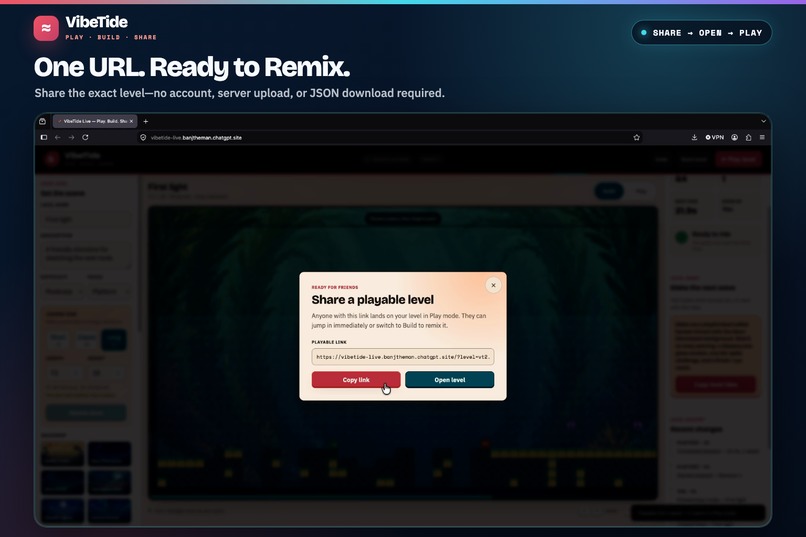Screen dimensions: 806x537
Task: Click the Open level button
Action: pyautogui.click(x=449, y=380)
